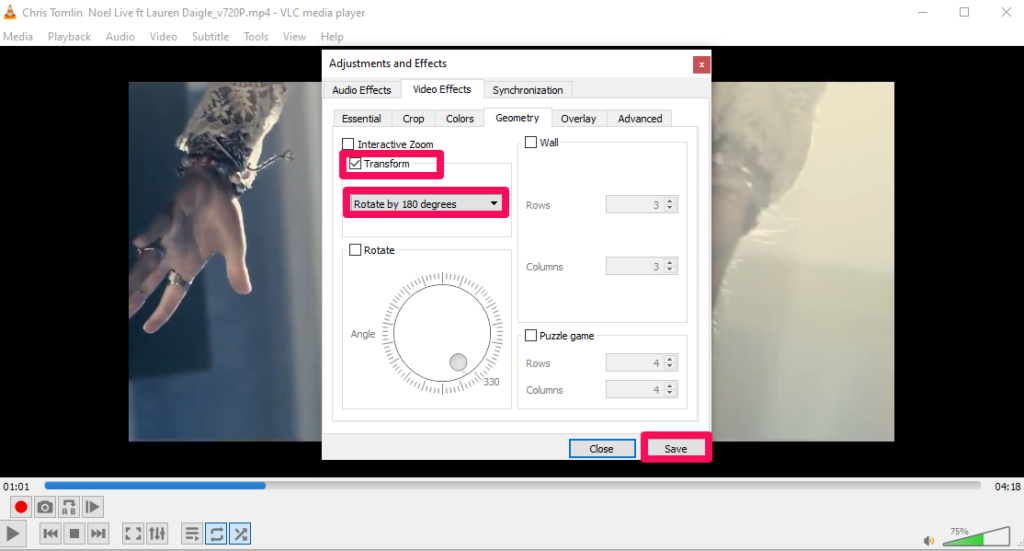Open the Rotate by 180 degrees dropdown
Image resolution: width=1024 pixels, height=551 pixels.
(426, 204)
